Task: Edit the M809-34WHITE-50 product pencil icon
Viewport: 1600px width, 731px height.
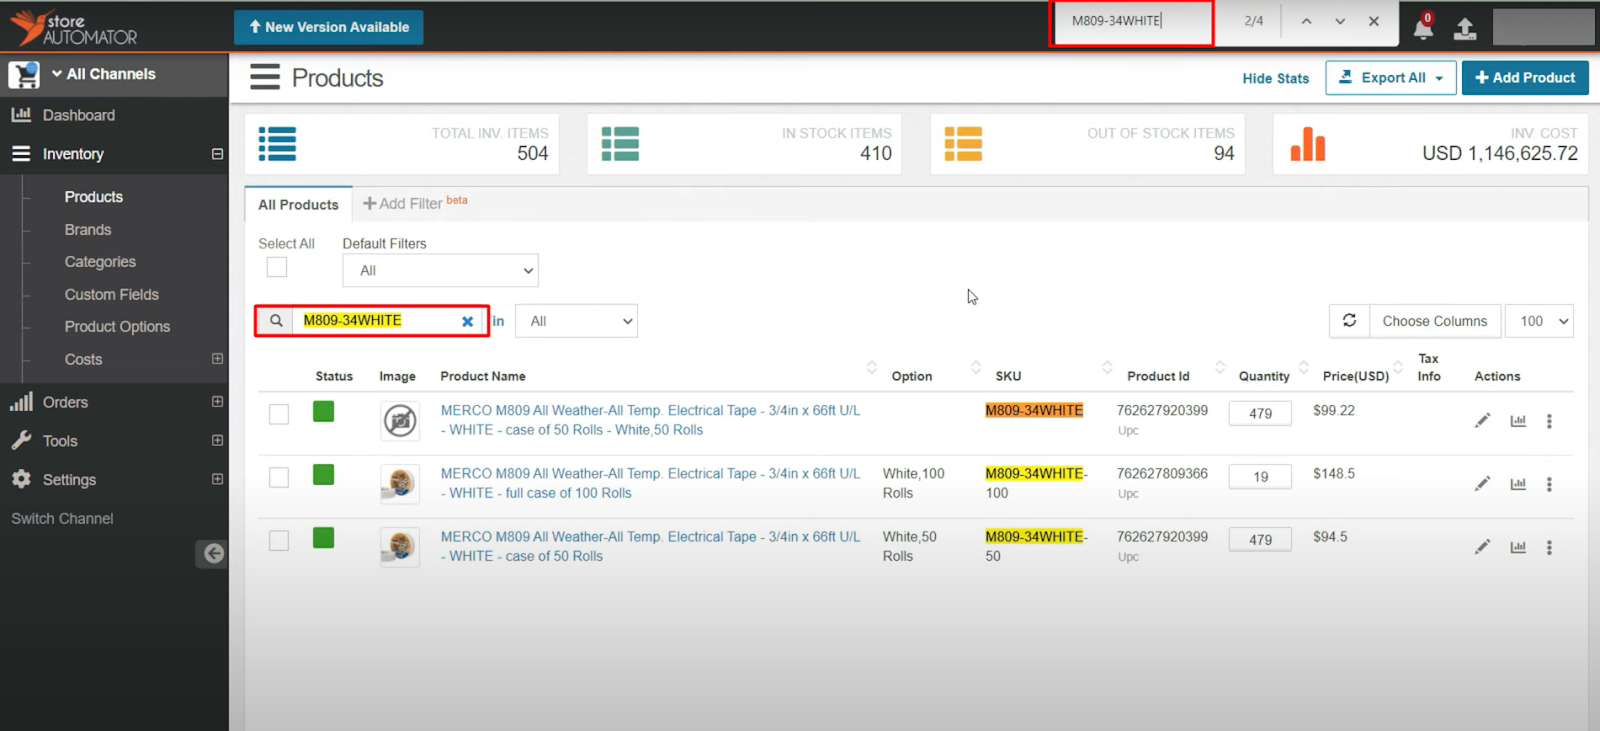Action: [1482, 547]
